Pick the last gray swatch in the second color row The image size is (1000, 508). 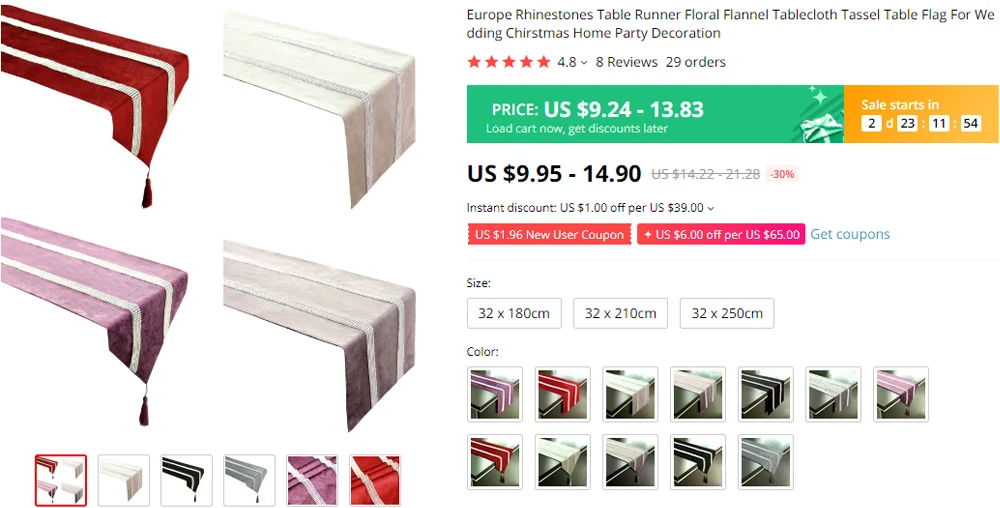(x=765, y=461)
